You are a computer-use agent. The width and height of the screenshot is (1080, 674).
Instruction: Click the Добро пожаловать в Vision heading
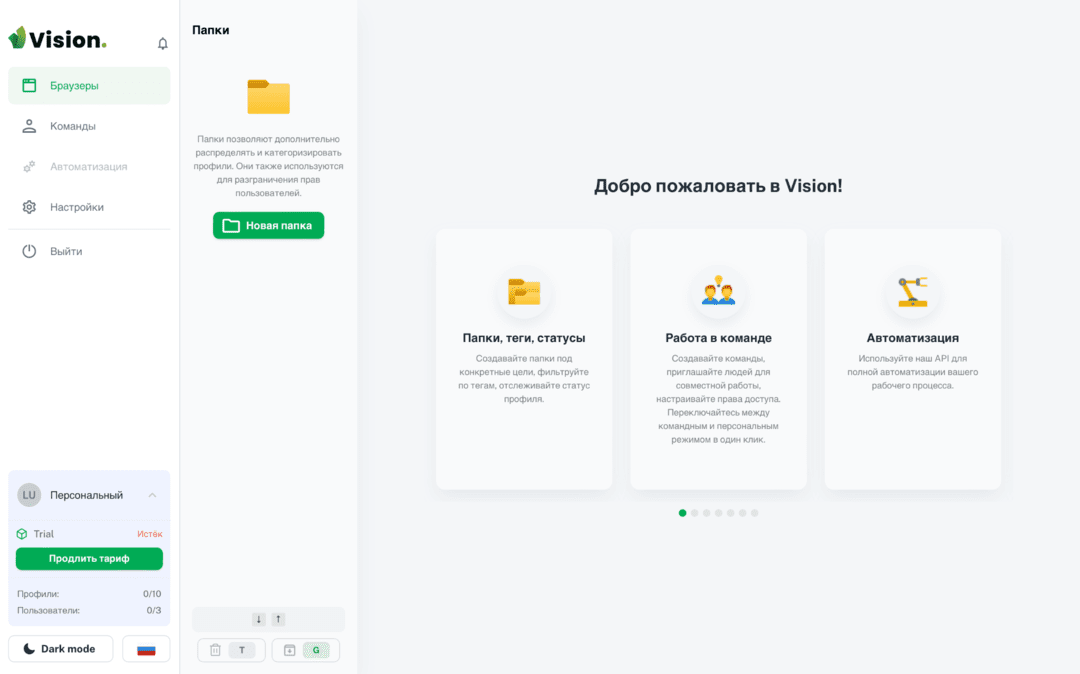(x=718, y=186)
